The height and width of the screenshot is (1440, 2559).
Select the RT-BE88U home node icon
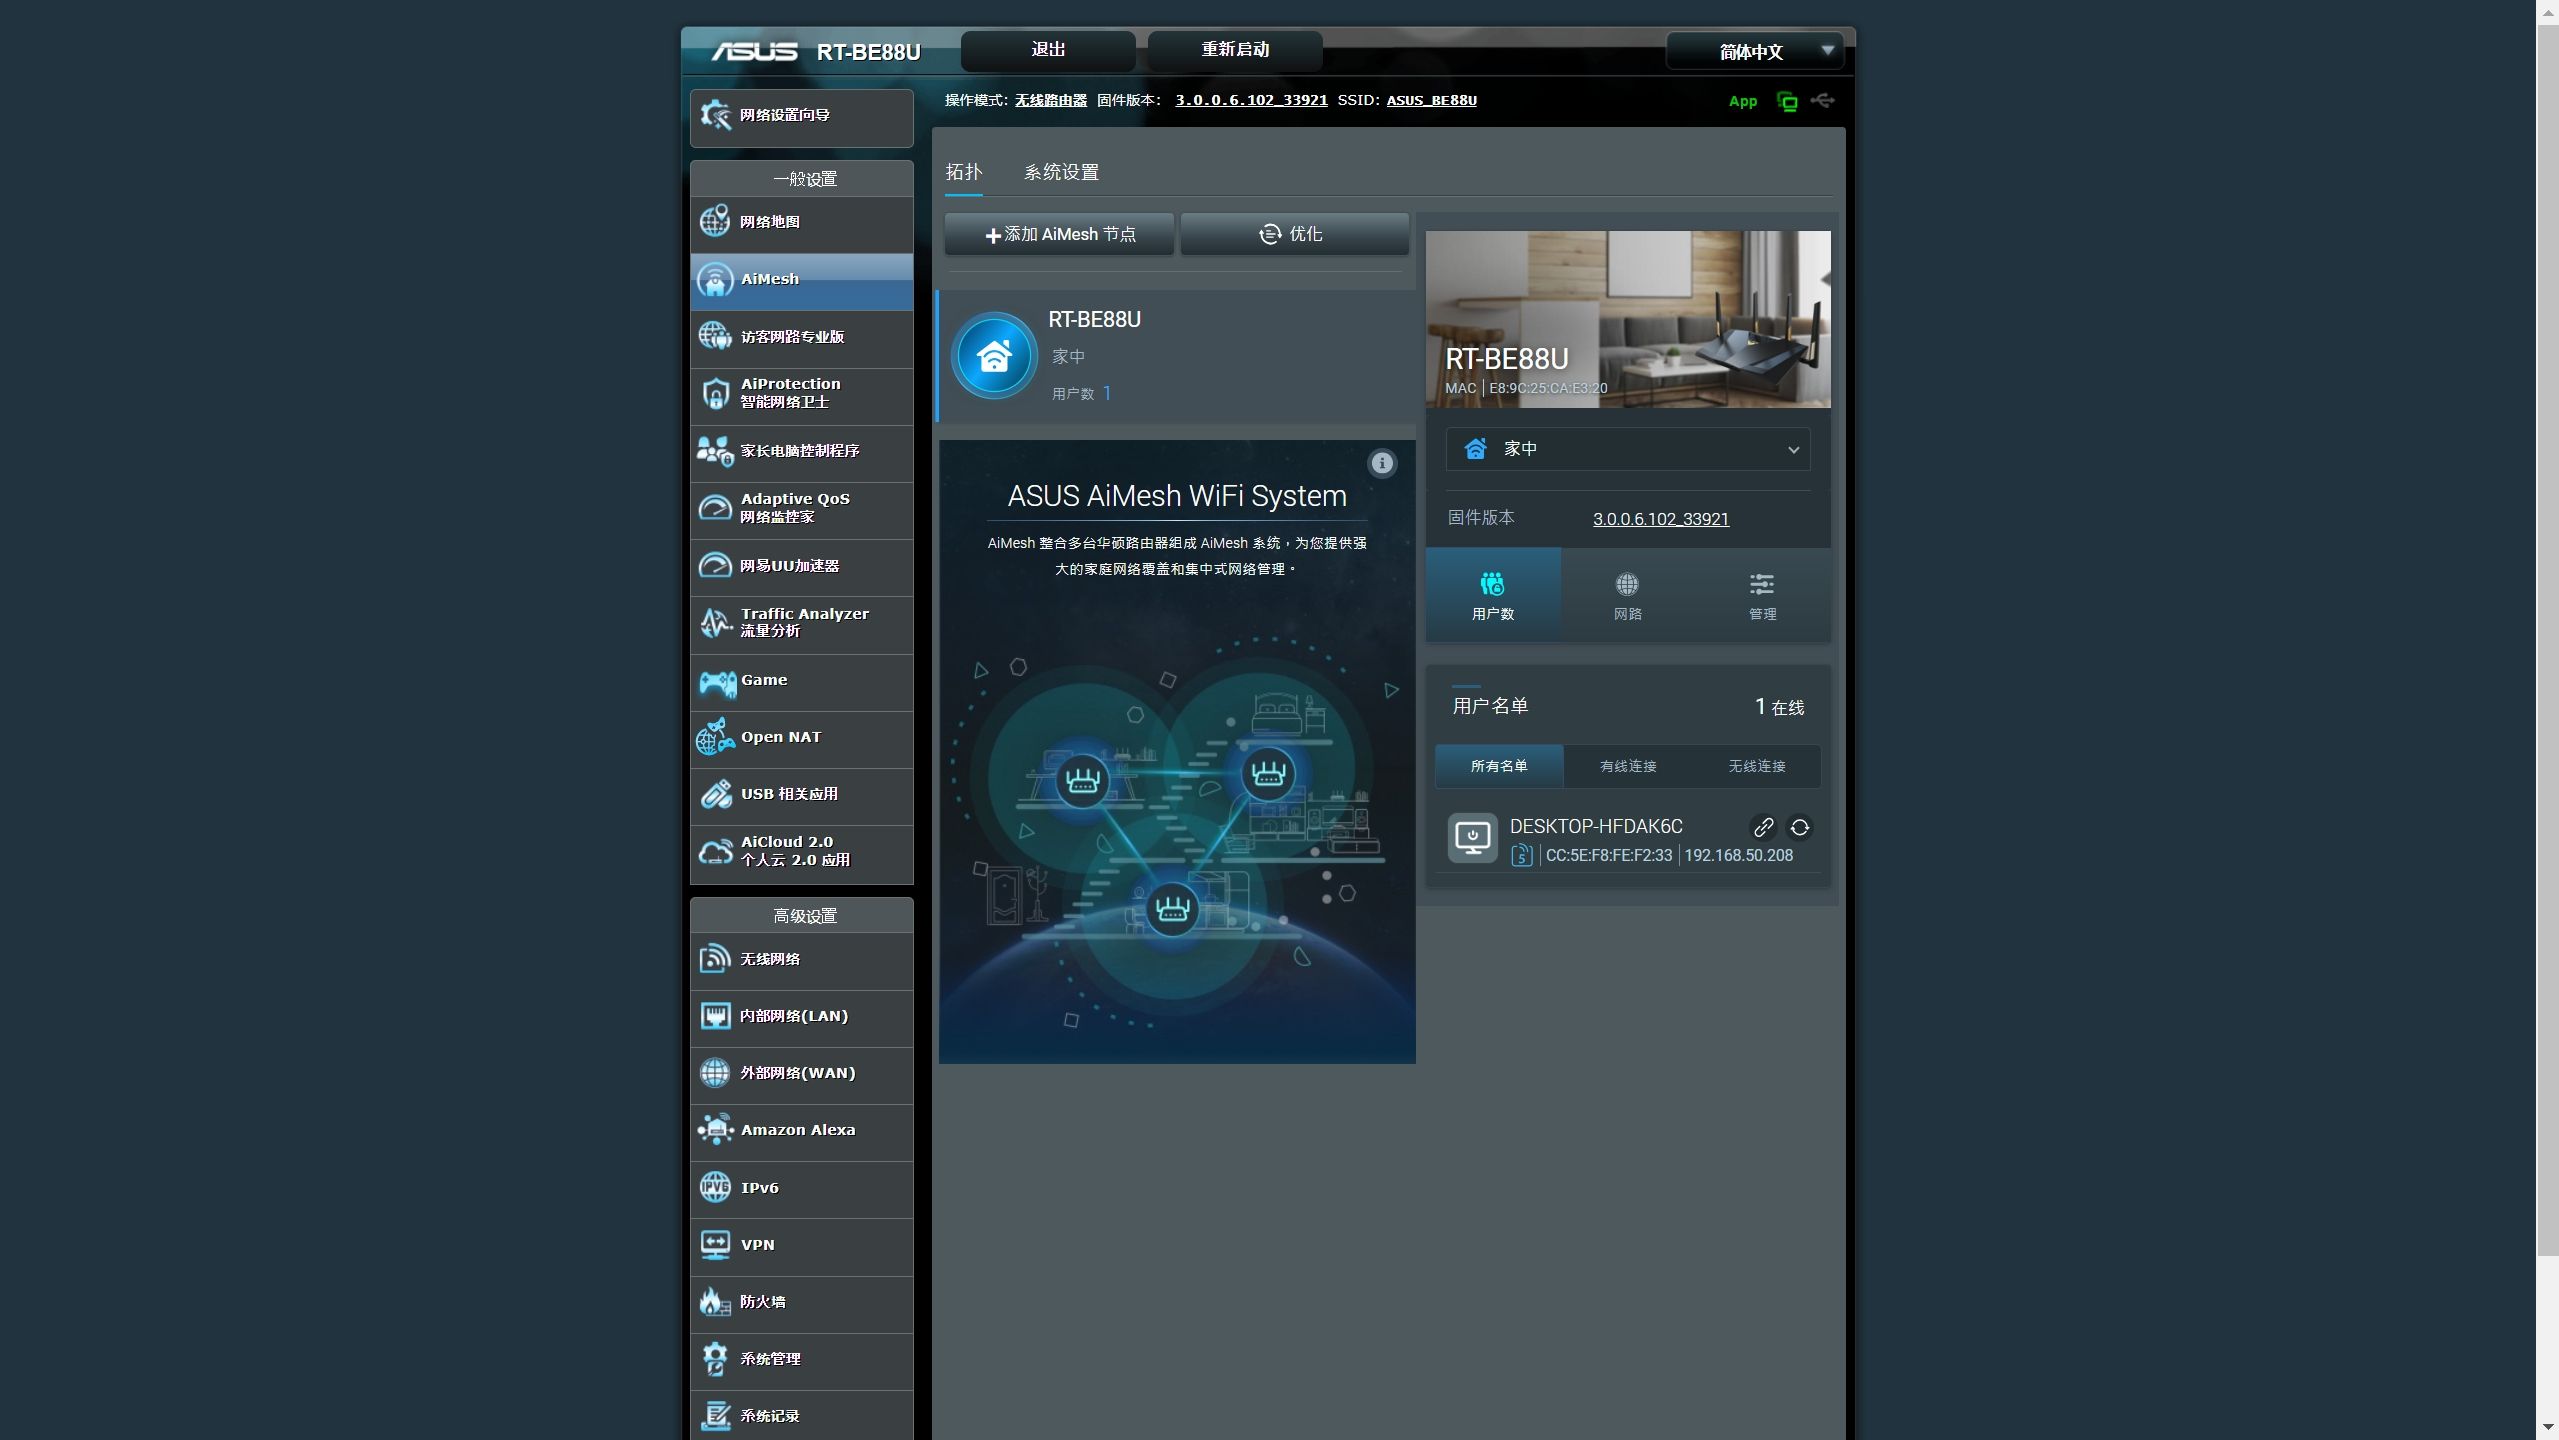click(994, 356)
